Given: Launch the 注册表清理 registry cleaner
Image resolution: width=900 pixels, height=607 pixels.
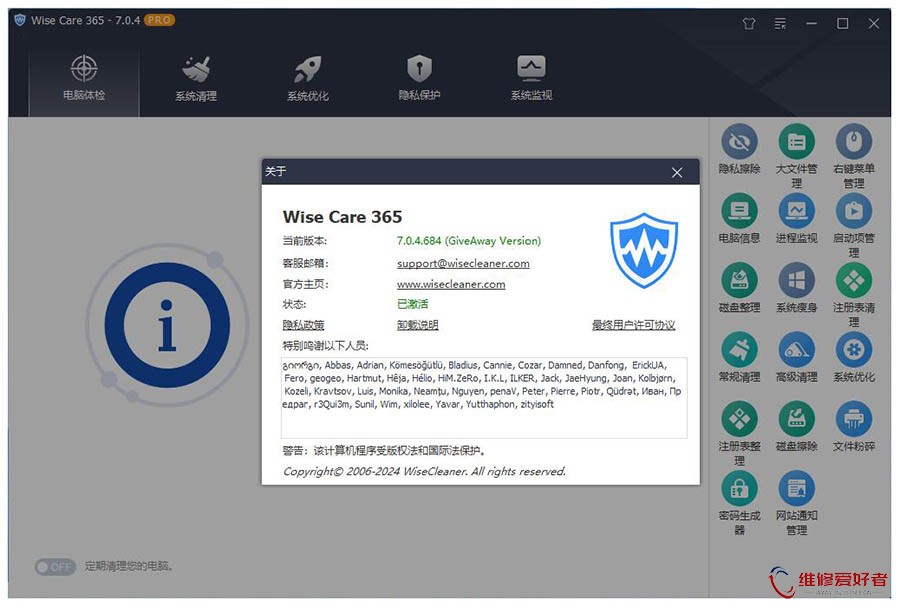Looking at the screenshot, I should 854,294.
